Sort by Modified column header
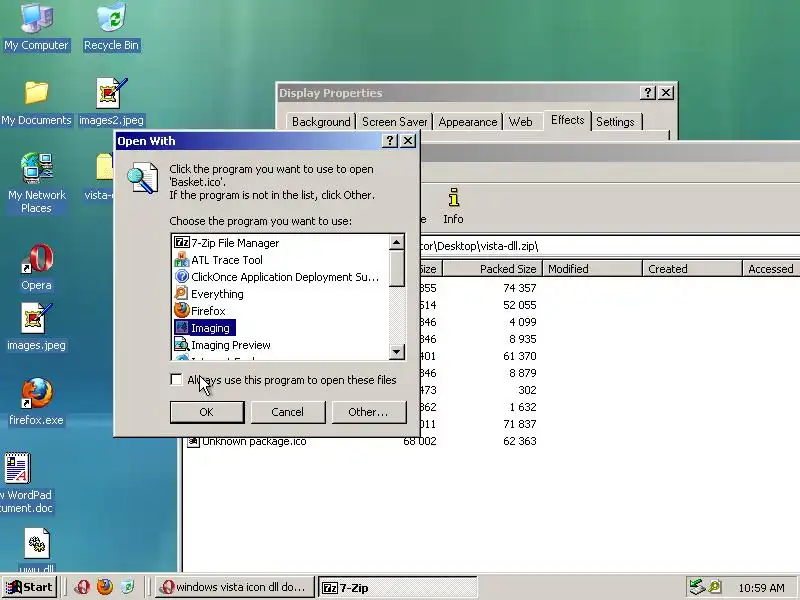Screen dimensions: 800x600 coord(592,269)
